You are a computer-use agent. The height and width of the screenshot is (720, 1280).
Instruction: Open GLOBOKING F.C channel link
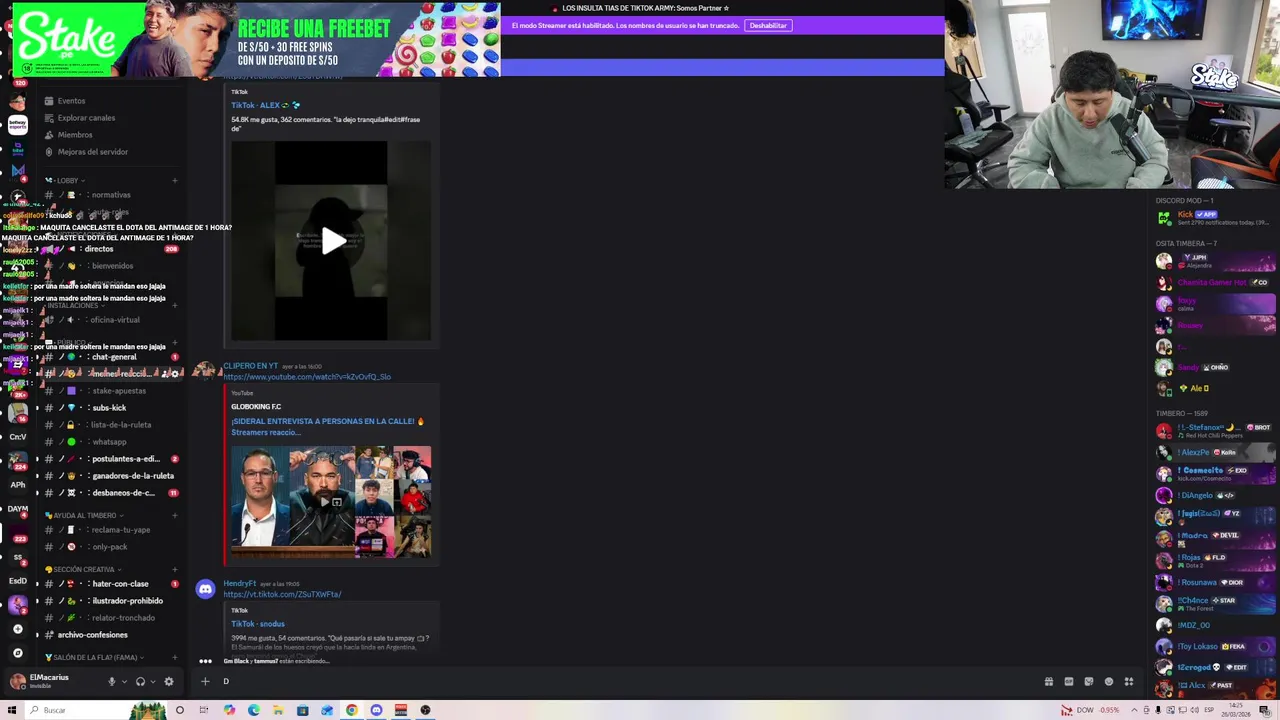coord(256,407)
